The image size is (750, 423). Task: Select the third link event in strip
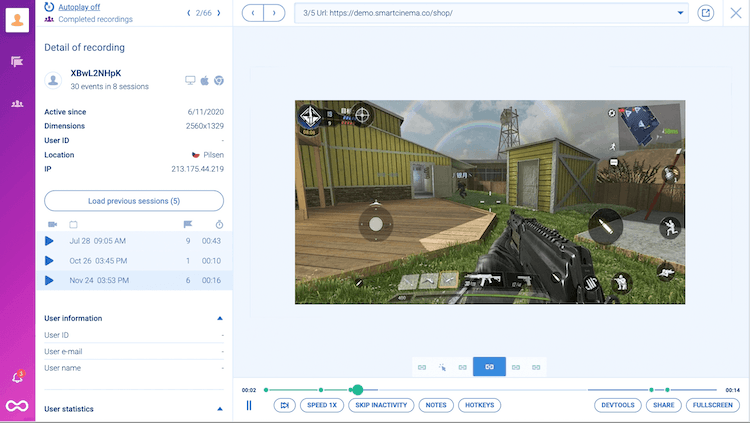click(463, 367)
